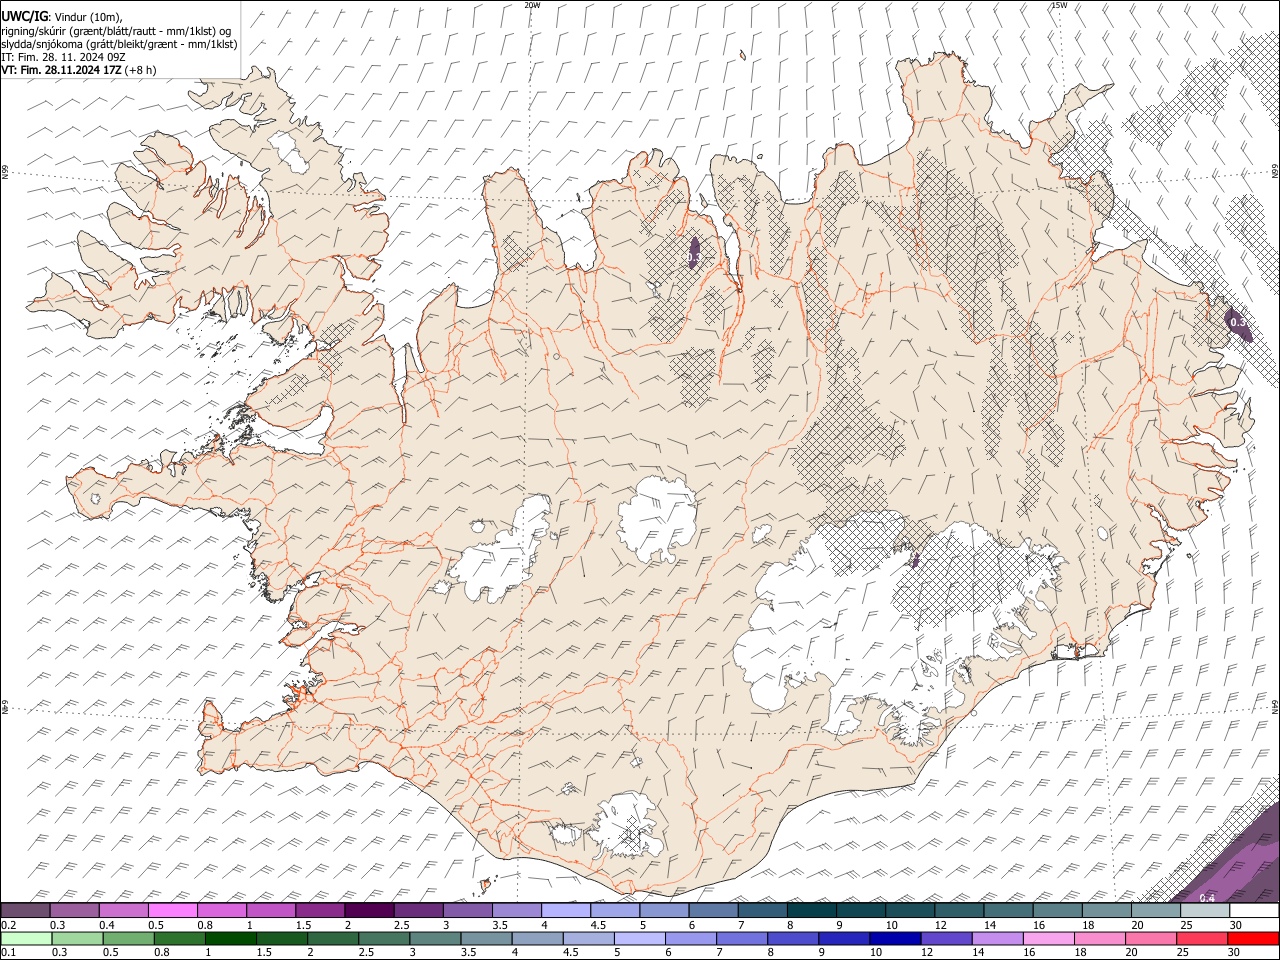
Task: Click the '0.4' label in the southeast purple area
Action: (1207, 898)
